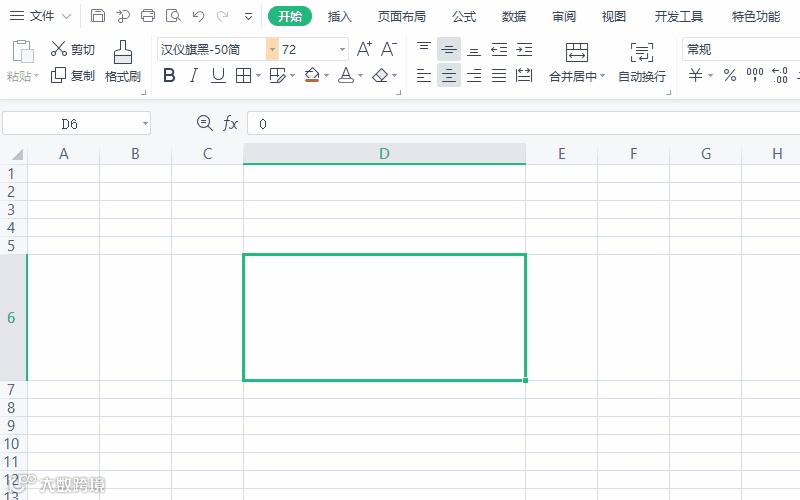Switch to 公式 ribbon tab
800x500 pixels.
coord(464,16)
